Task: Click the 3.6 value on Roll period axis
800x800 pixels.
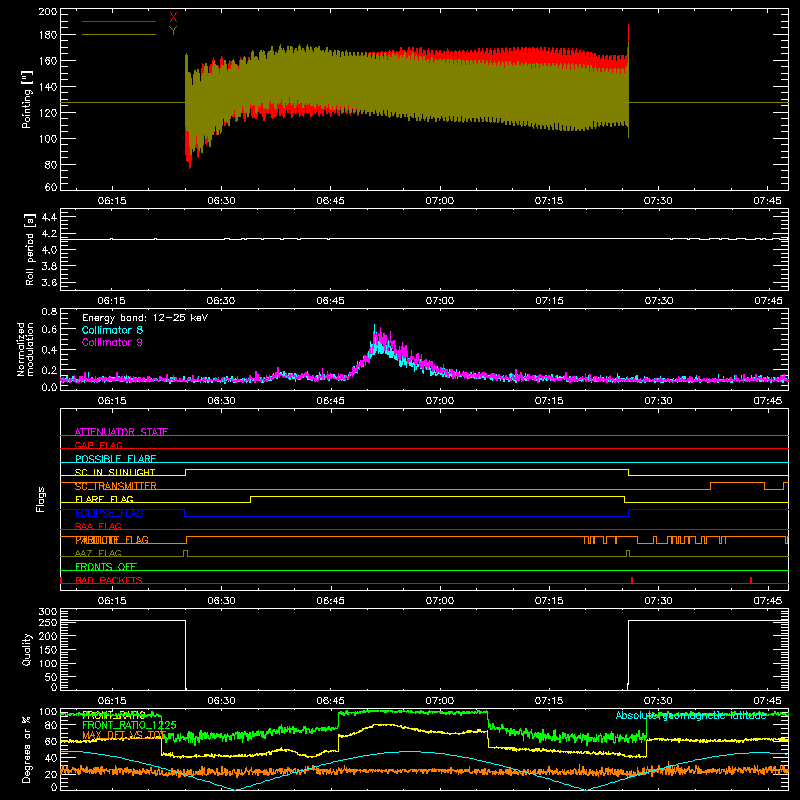Action: tap(49, 282)
